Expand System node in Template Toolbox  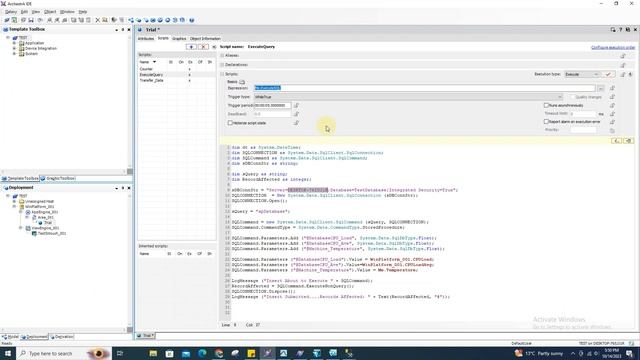click(x=14, y=53)
